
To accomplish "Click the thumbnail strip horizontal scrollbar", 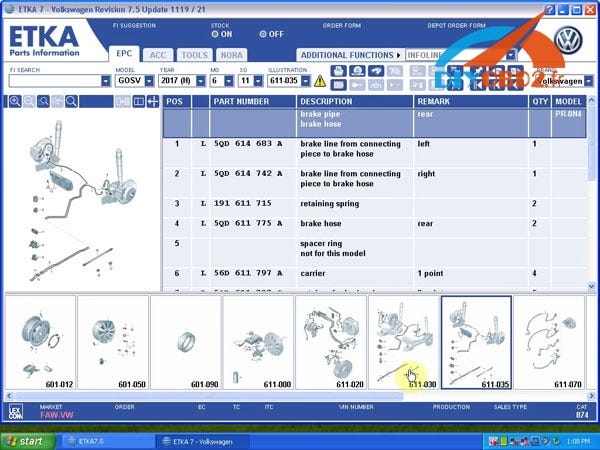I will tap(209, 396).
